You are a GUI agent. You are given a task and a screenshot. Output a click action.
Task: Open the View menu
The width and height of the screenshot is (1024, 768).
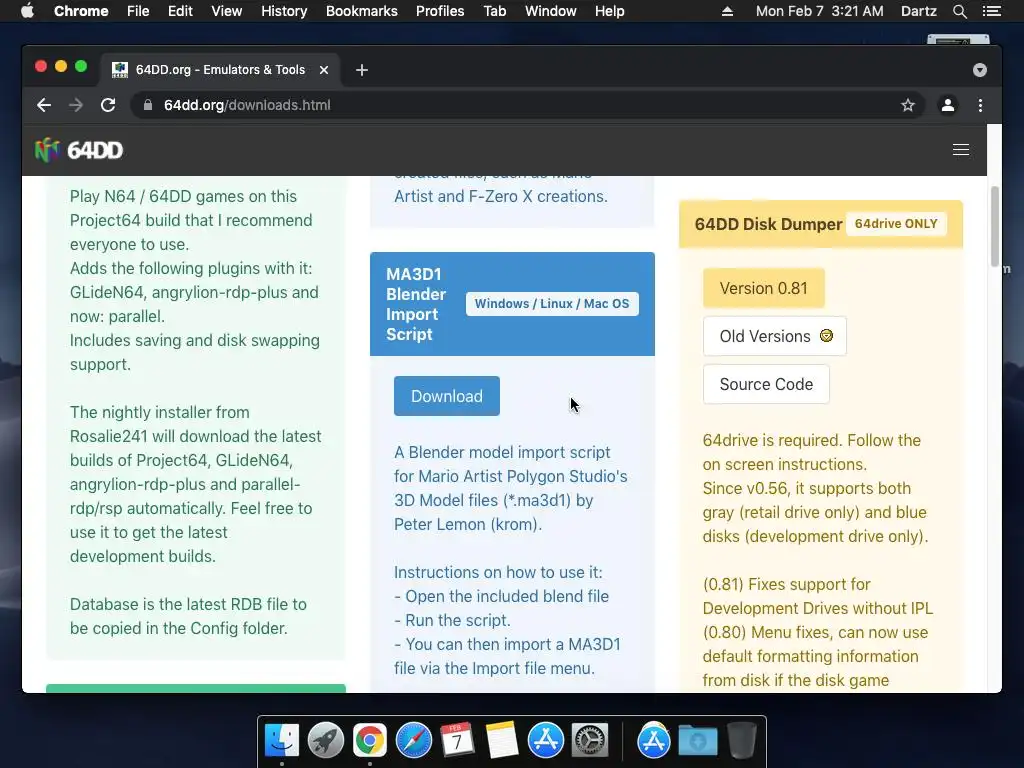click(227, 11)
